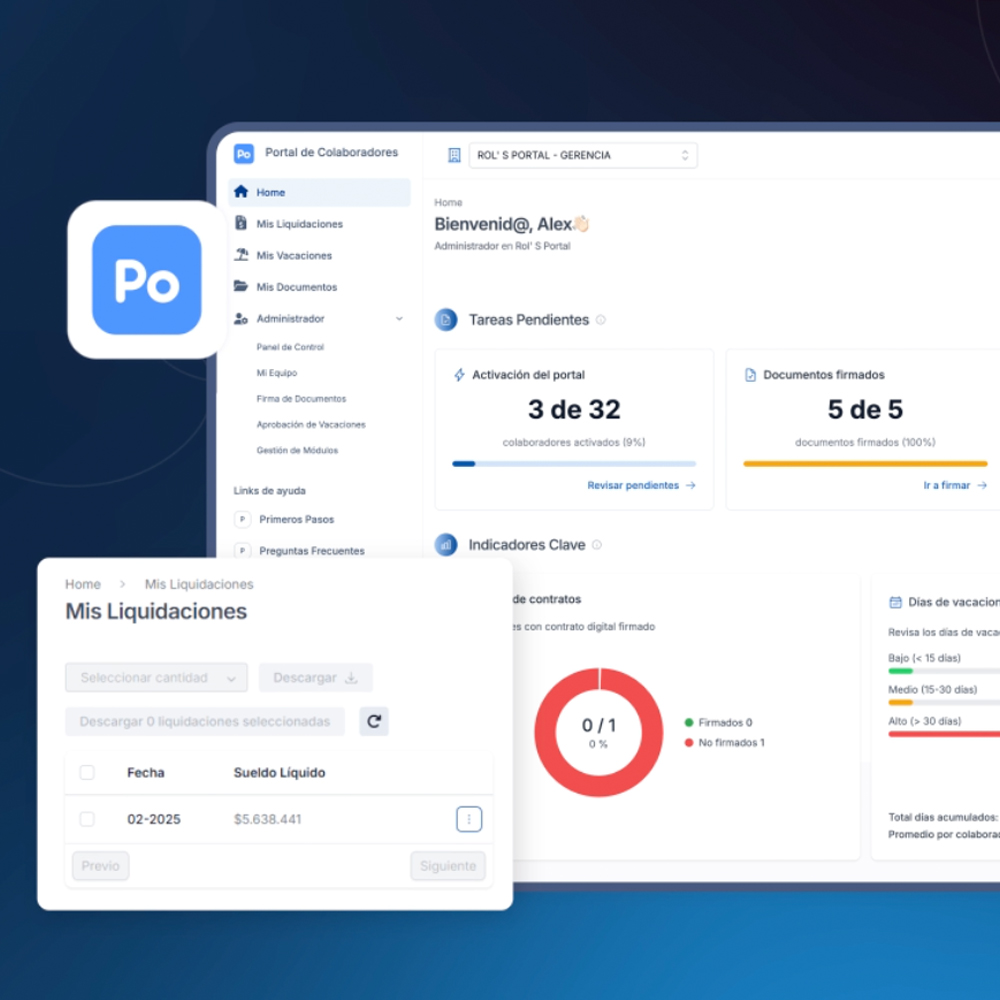1000x1000 pixels.
Task: Click the large Po app logo
Action: click(x=147, y=279)
